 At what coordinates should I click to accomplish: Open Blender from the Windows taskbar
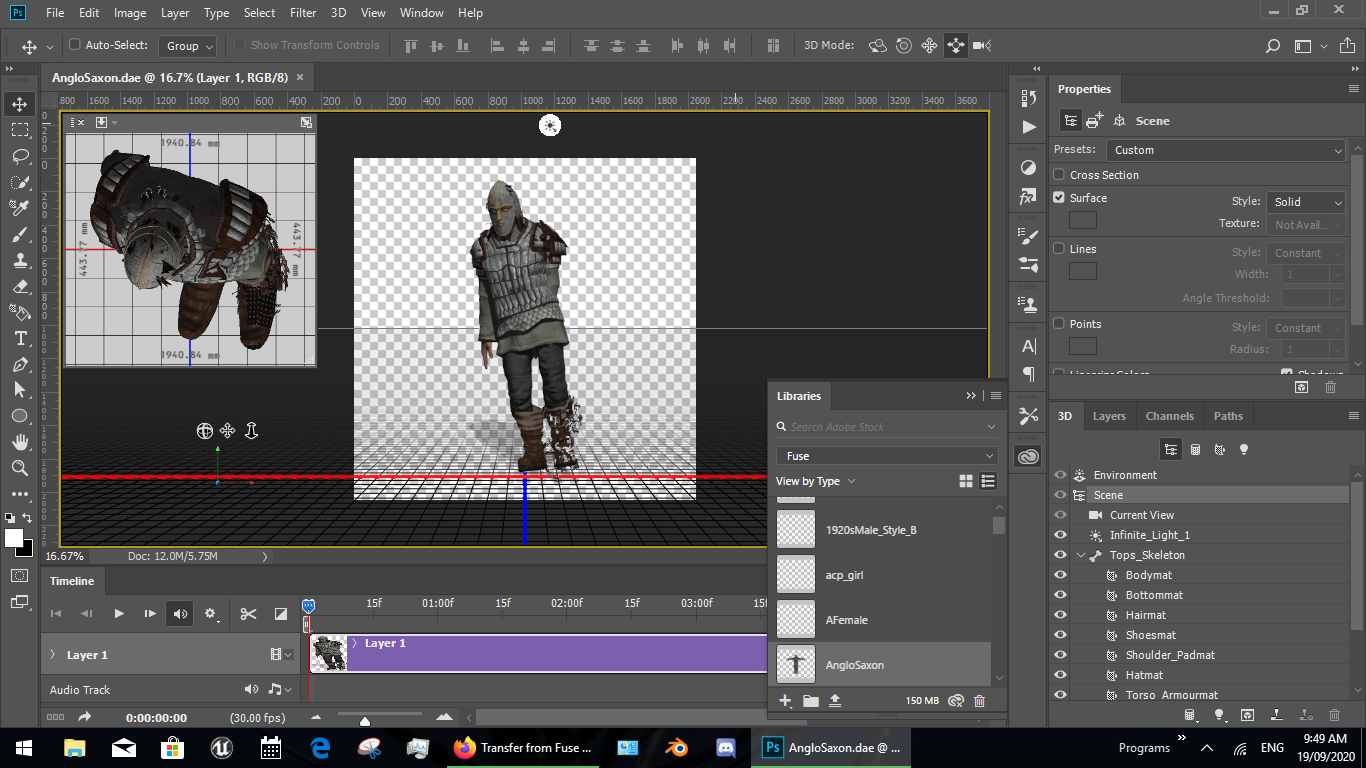click(x=675, y=747)
